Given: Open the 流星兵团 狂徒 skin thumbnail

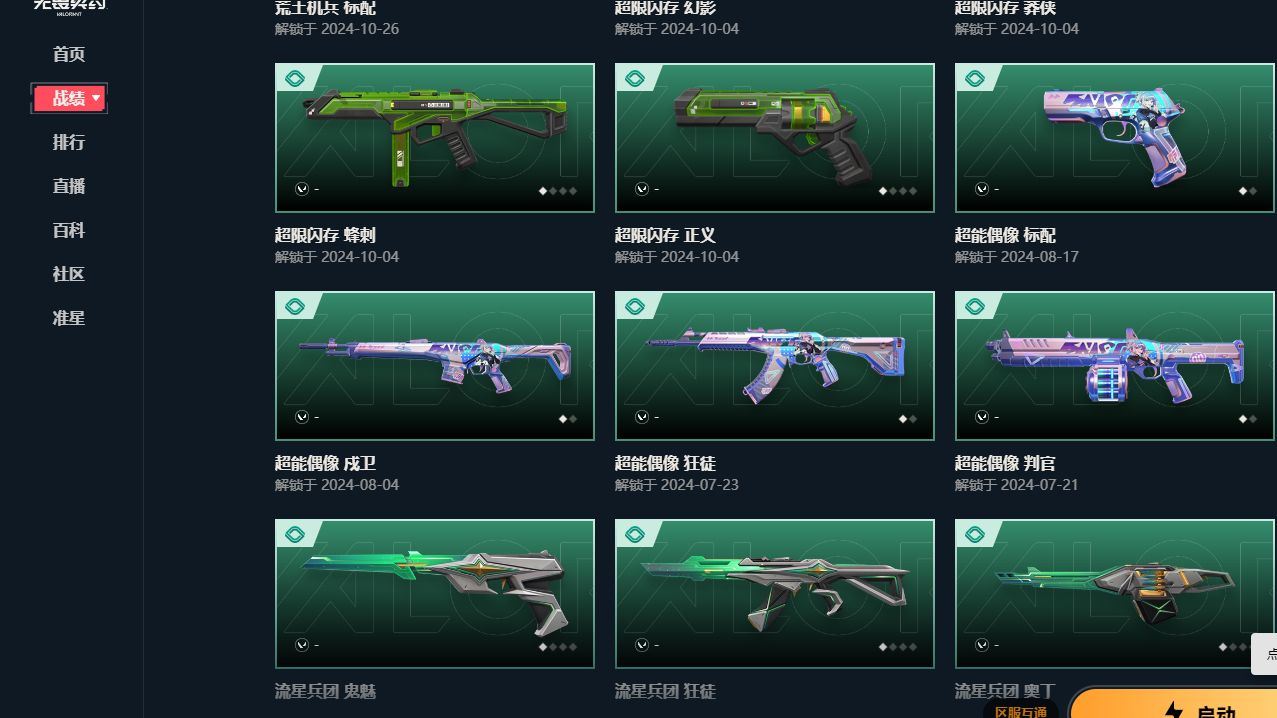Looking at the screenshot, I should 775,594.
